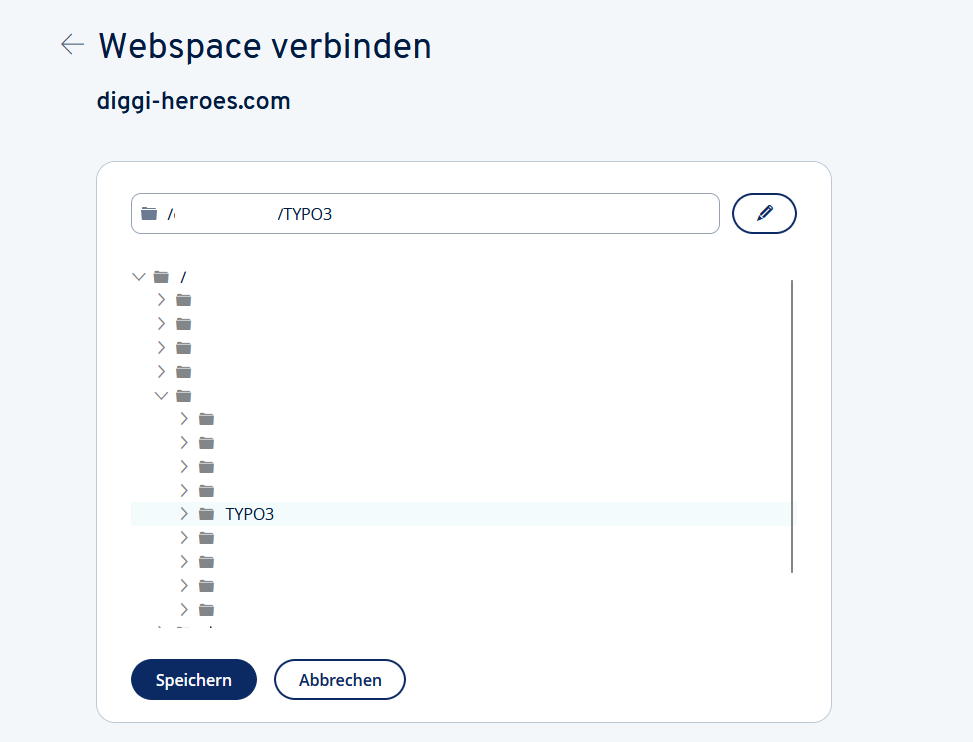This screenshot has width=973, height=742.
Task: Expand the folder directly above TYPO3
Action: pos(184,491)
